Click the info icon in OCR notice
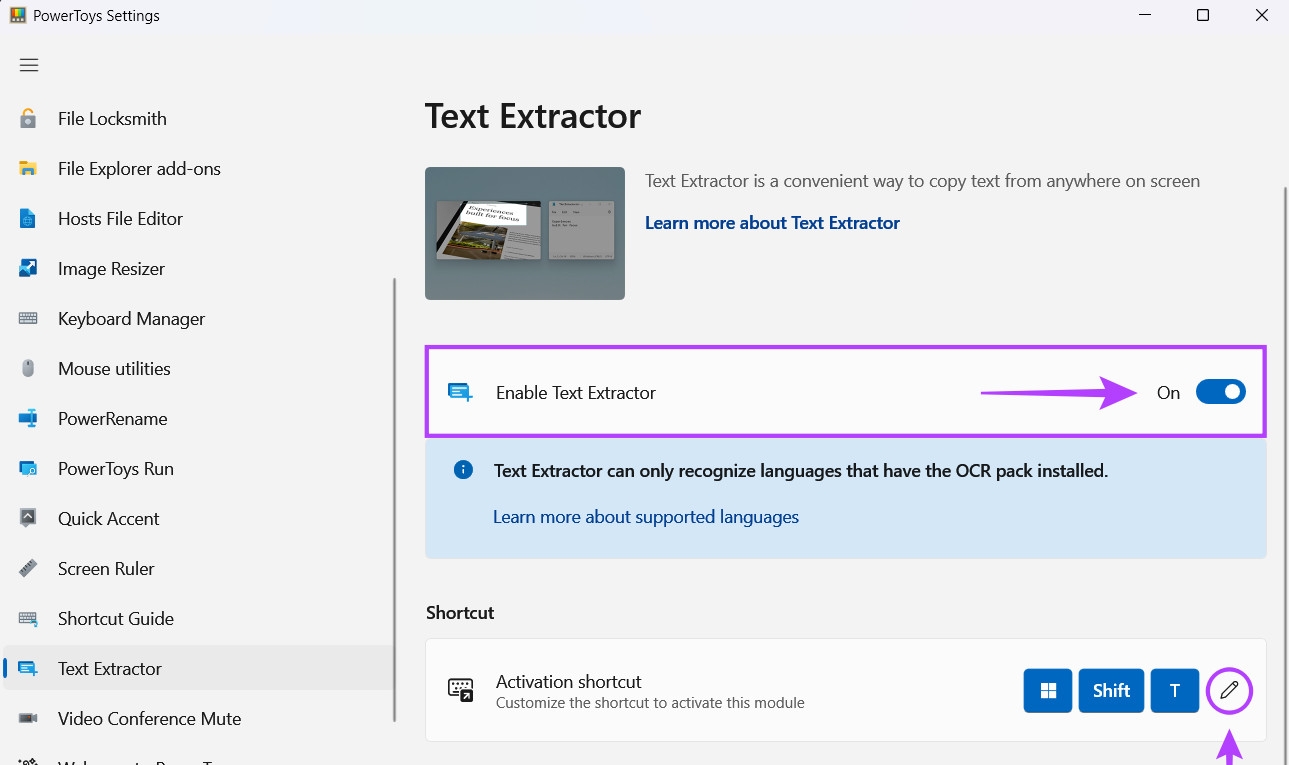The image size is (1289, 765). (463, 469)
